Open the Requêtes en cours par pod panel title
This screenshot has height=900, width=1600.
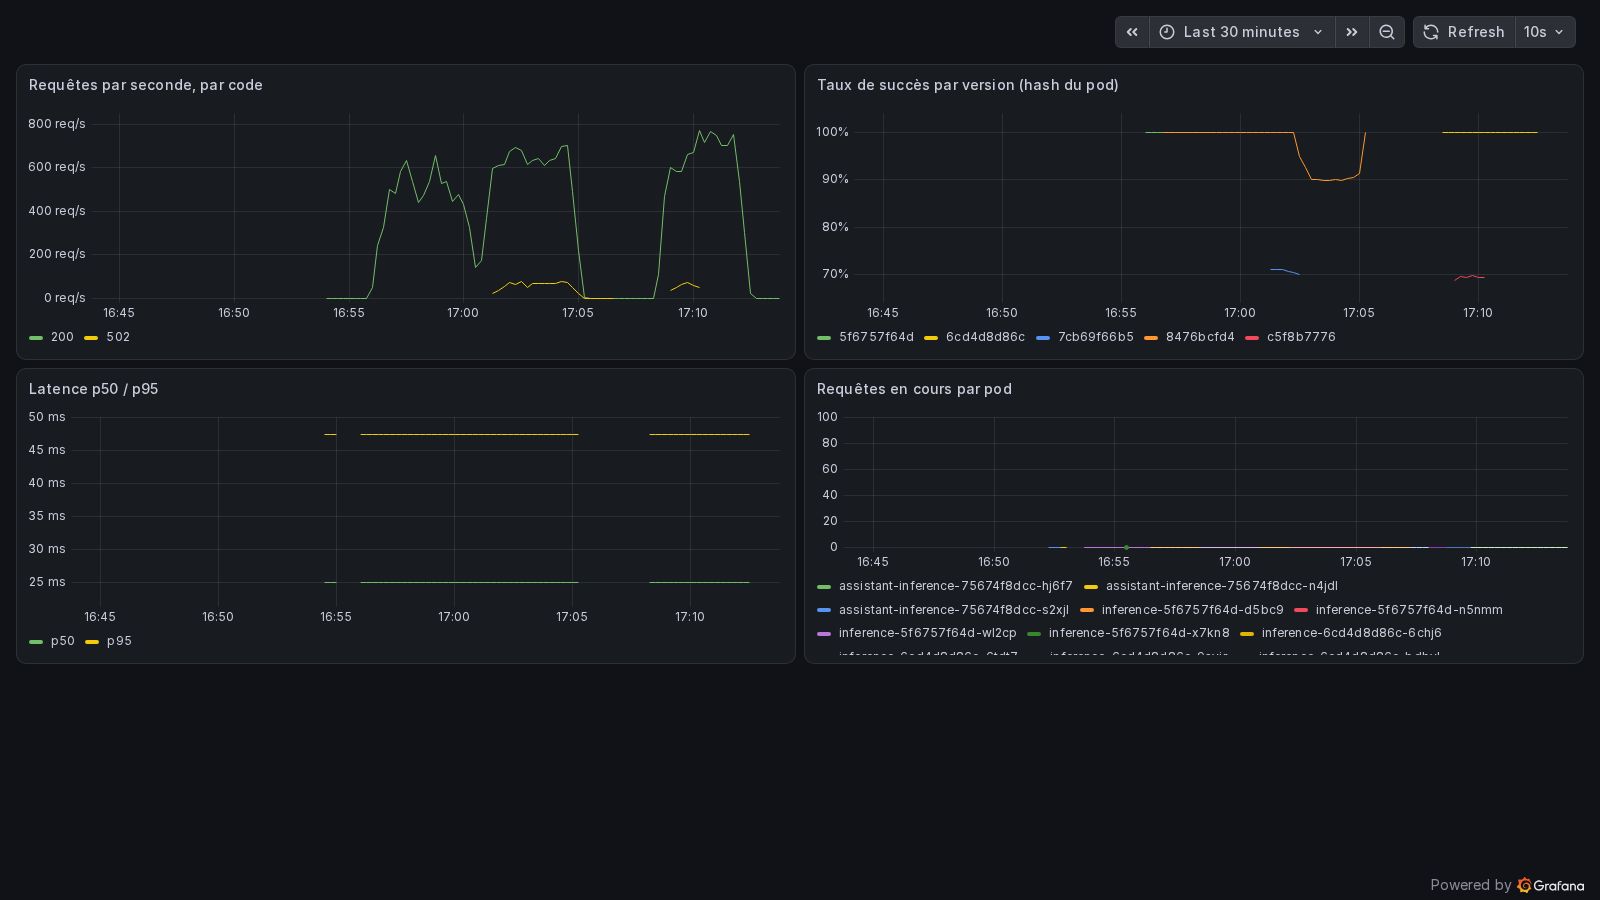click(x=914, y=389)
